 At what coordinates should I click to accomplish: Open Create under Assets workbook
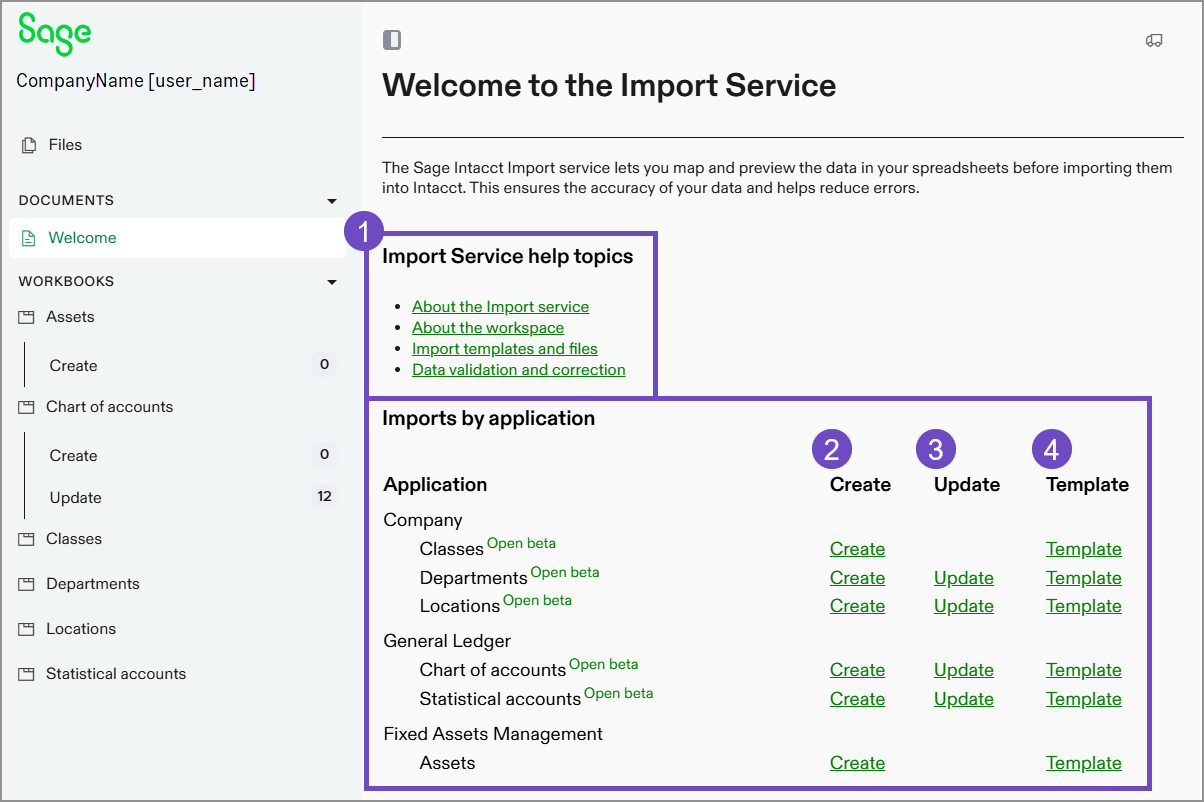point(74,366)
